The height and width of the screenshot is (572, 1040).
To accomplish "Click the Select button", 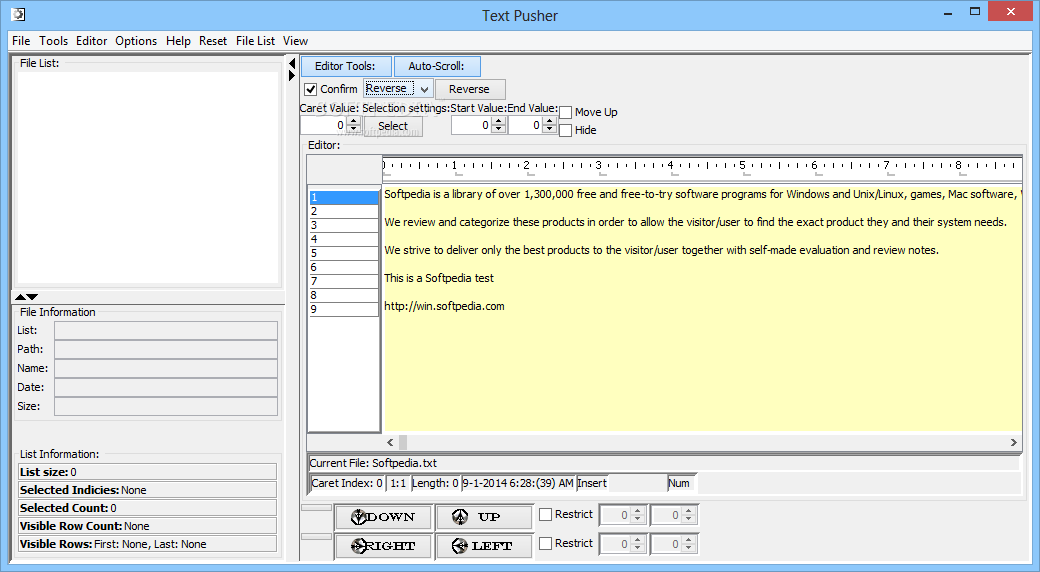I will pos(393,126).
